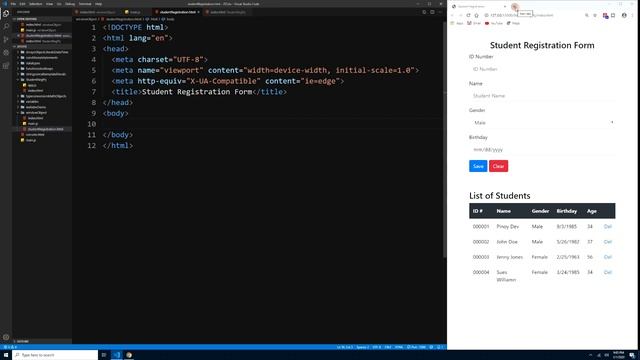
Task: Open the Terminal menu in VS Code
Action: [85, 4]
